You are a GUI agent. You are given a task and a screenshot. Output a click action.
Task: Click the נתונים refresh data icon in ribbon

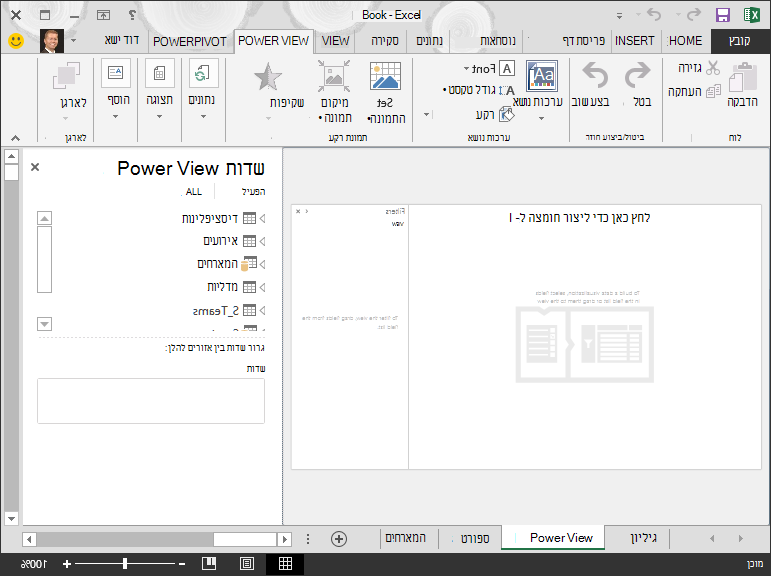(203, 73)
